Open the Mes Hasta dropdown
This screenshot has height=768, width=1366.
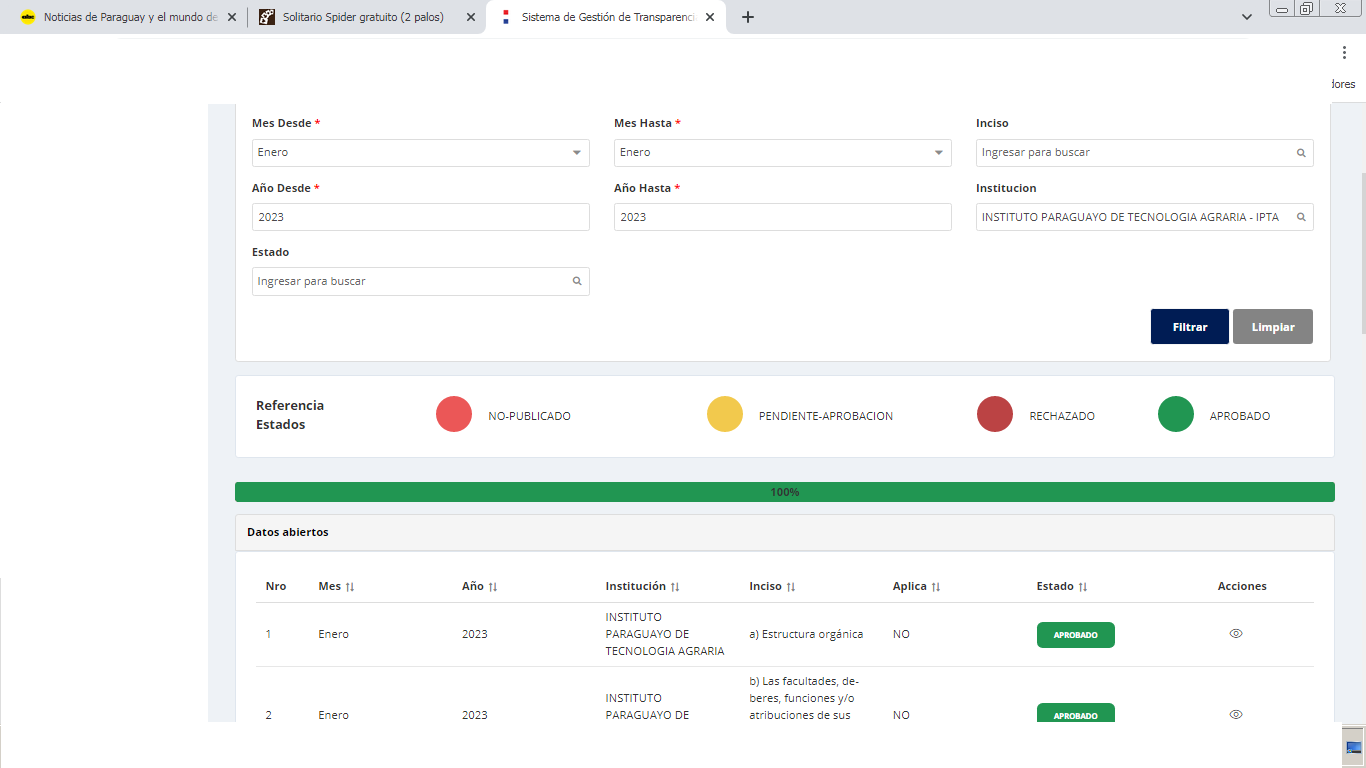coord(783,152)
